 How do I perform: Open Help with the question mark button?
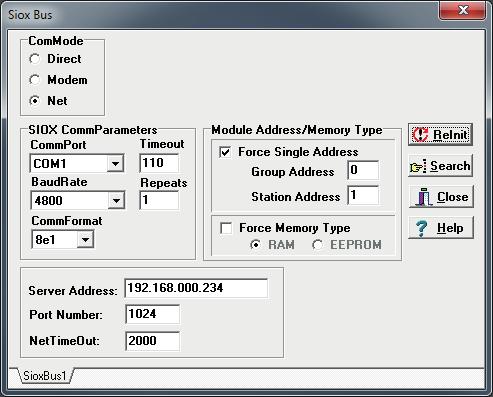pos(441,228)
